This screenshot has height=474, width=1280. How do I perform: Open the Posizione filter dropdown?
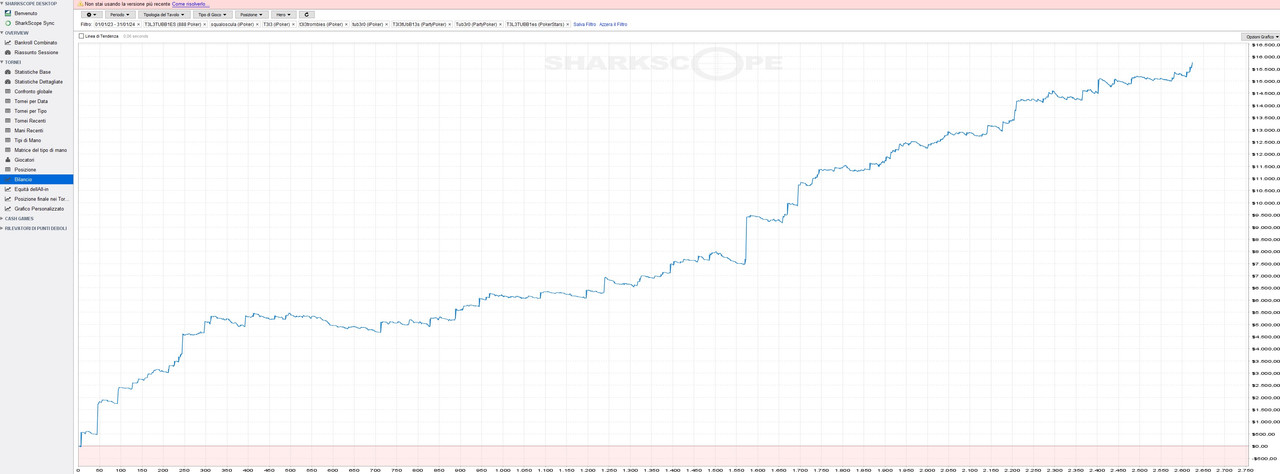pos(252,15)
